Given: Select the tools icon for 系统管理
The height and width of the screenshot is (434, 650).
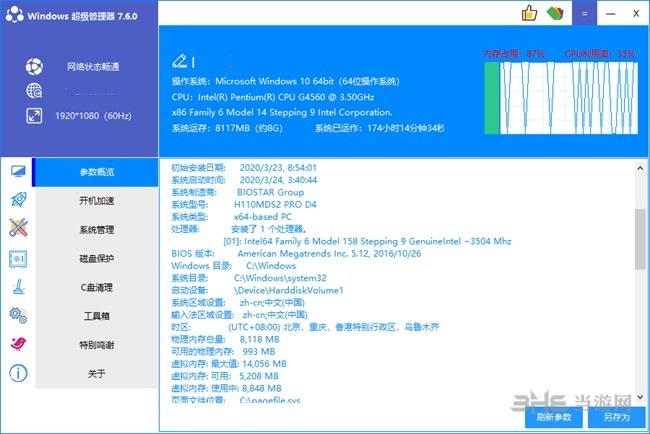Looking at the screenshot, I should click(x=18, y=228).
